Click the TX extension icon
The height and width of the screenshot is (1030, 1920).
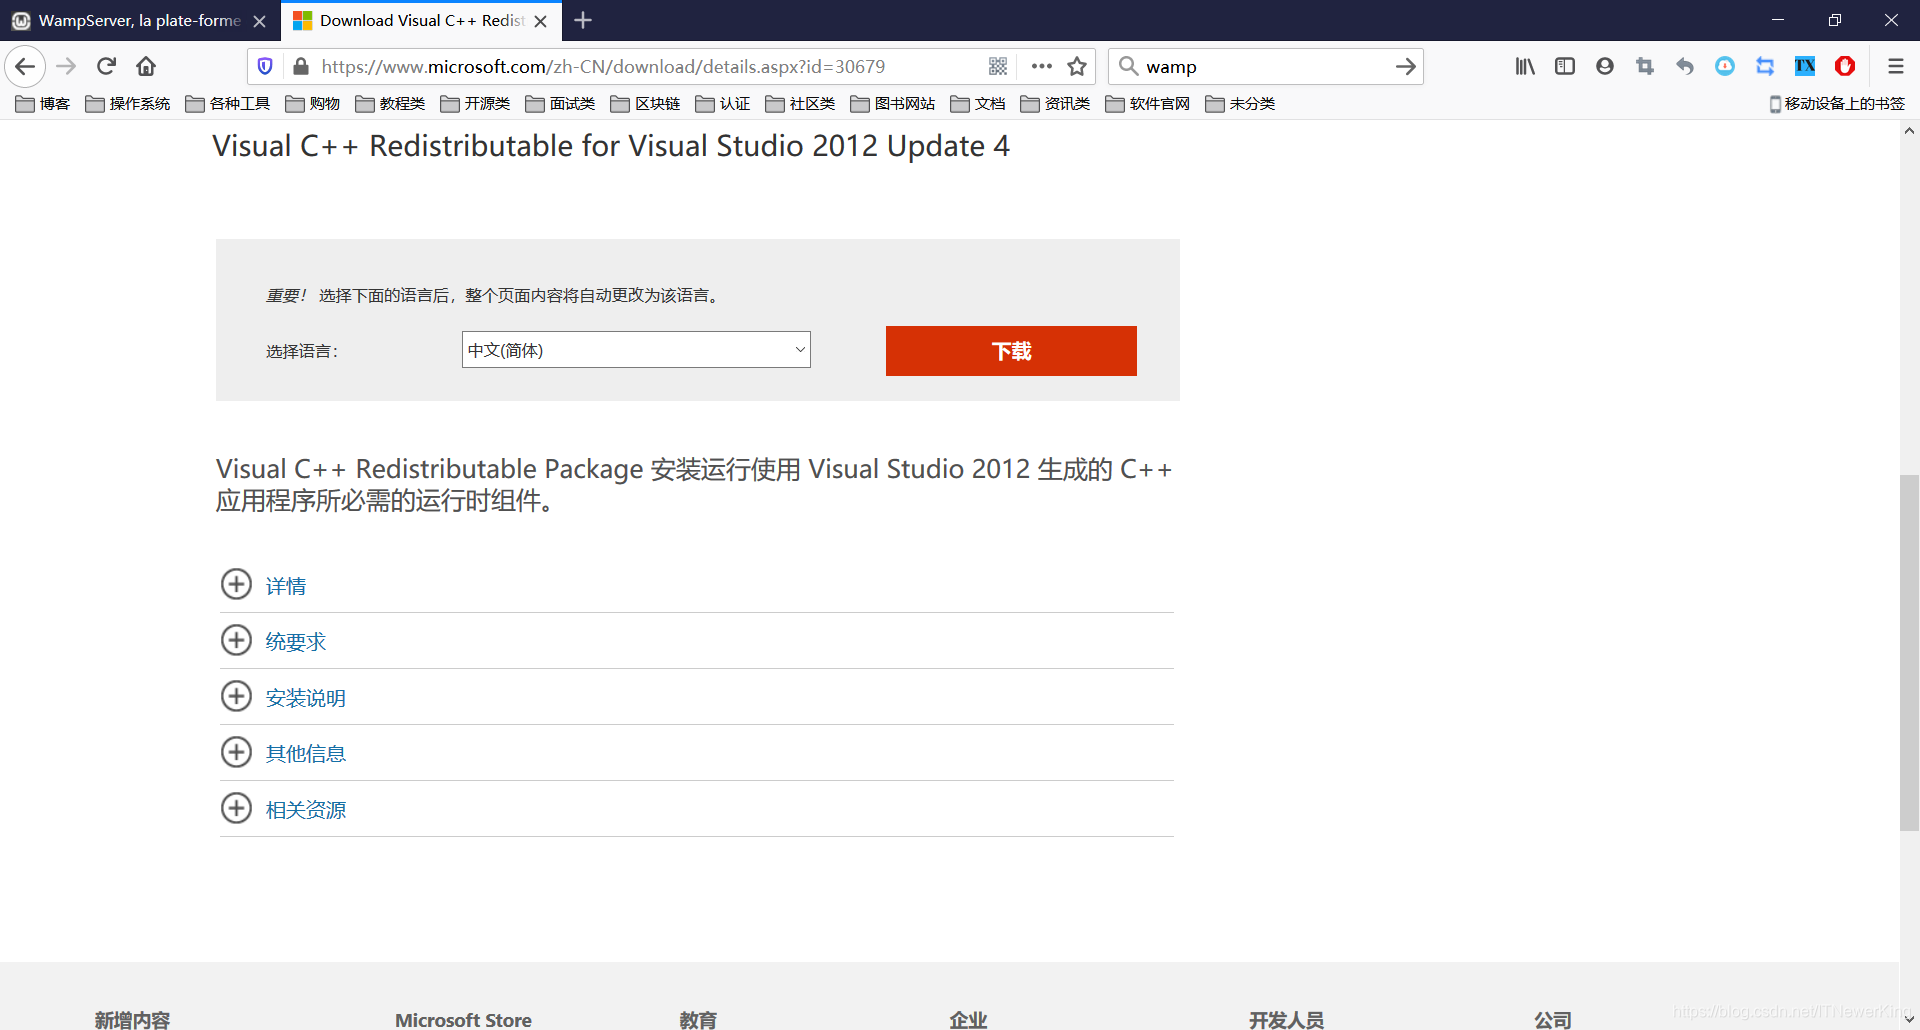(1805, 66)
